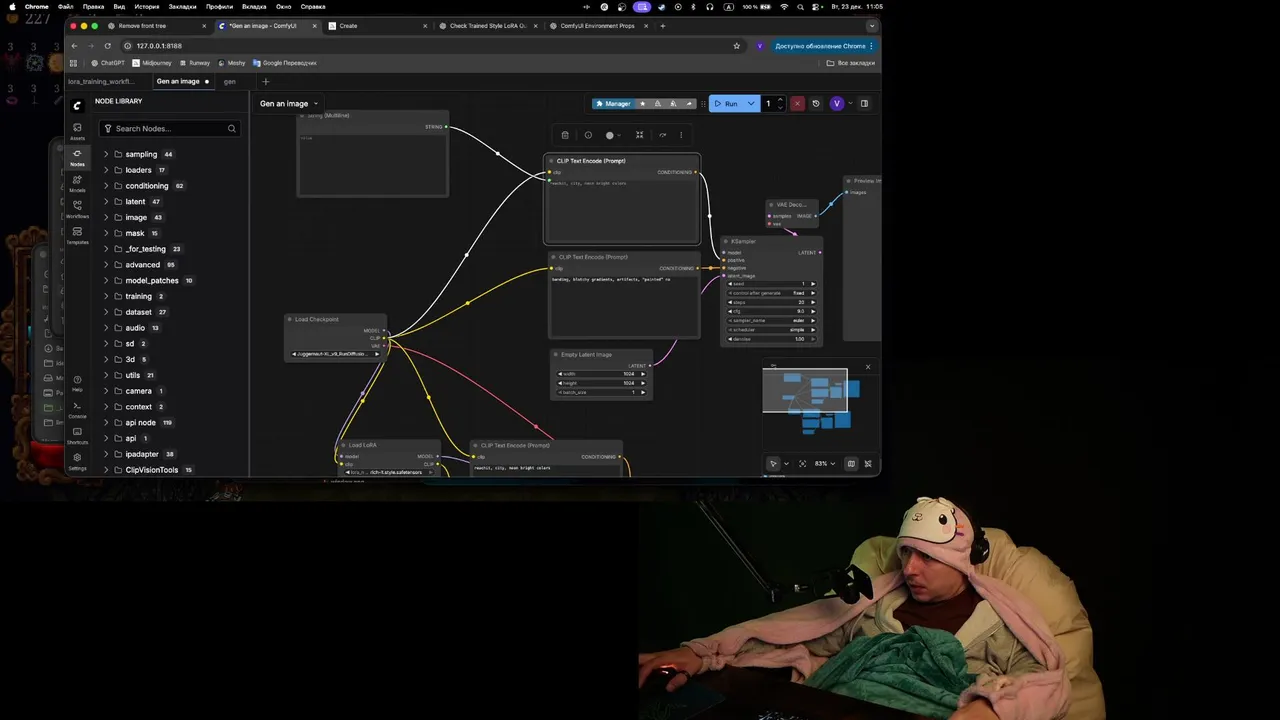Toggle the Console panel icon
This screenshot has height=720, width=1280.
[77, 409]
